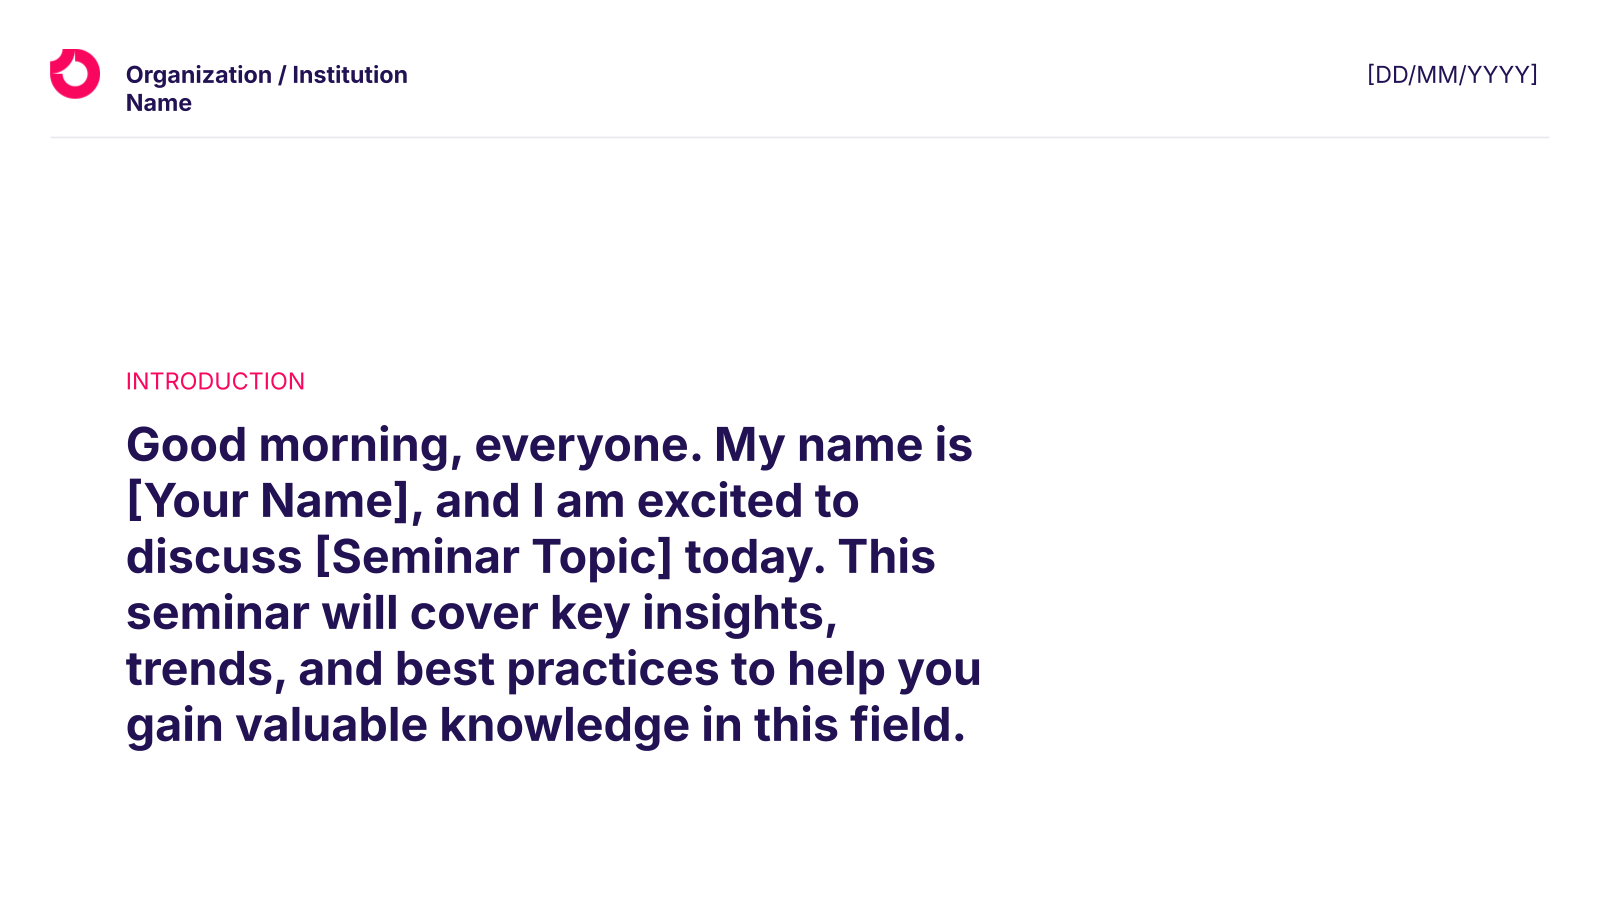1600x900 pixels.
Task: Select the "[Seminar Topic]" placeholder text
Action: (494, 557)
